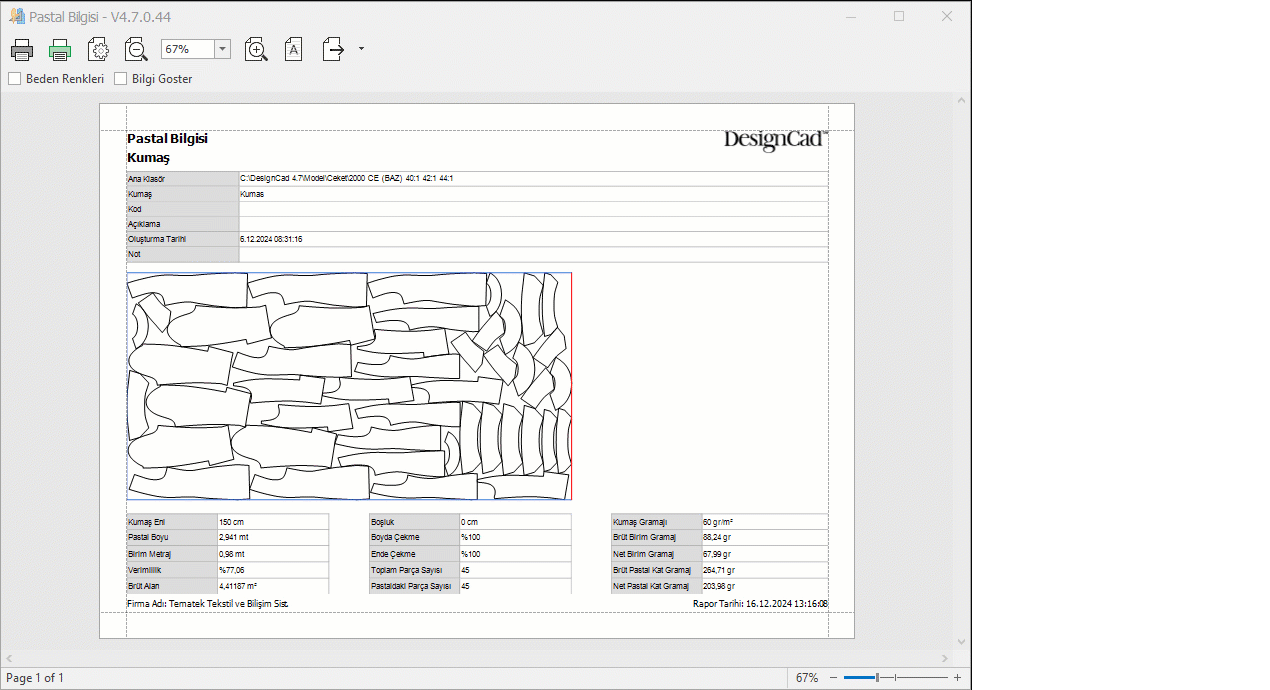Viewport: 1270px width, 690px height.
Task: Click inside the 67% zoom percentage field
Action: tap(187, 49)
